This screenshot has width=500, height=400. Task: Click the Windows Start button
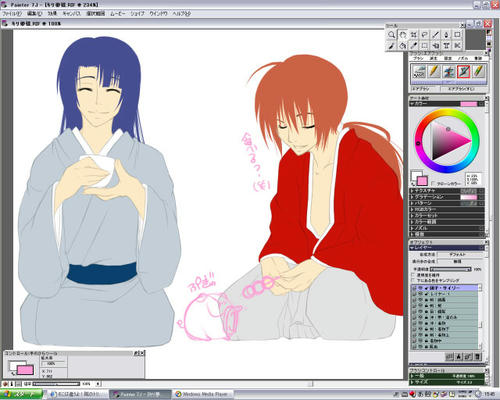pos(21,394)
